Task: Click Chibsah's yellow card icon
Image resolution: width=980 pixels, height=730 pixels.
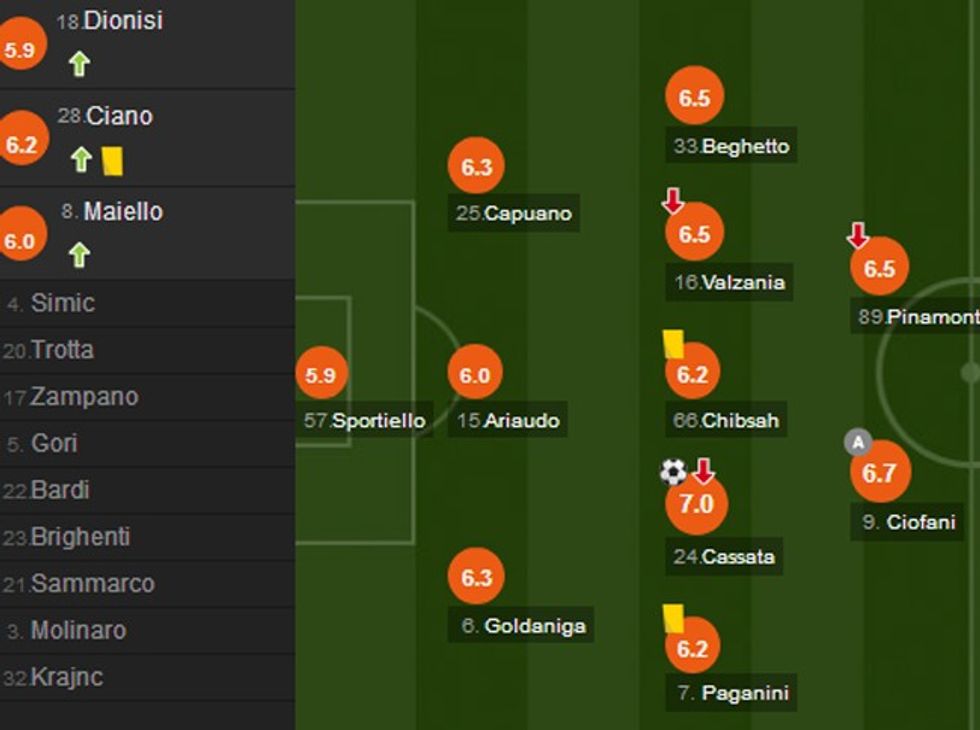Action: pyautogui.click(x=673, y=344)
